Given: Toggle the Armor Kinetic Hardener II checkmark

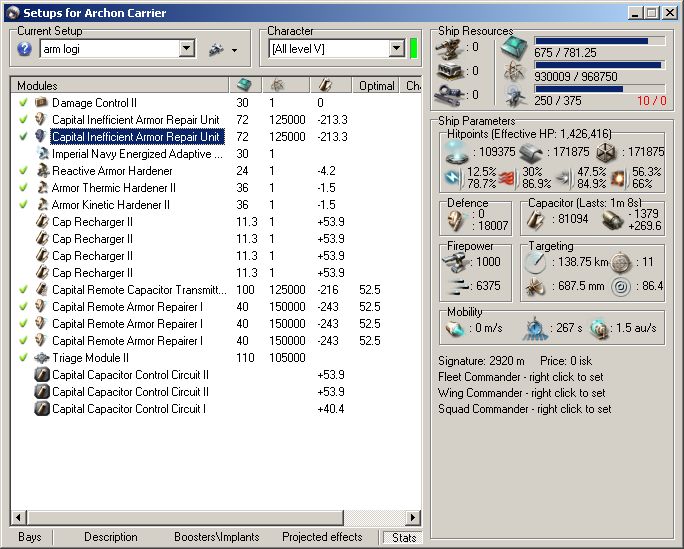Looking at the screenshot, I should click(x=24, y=205).
